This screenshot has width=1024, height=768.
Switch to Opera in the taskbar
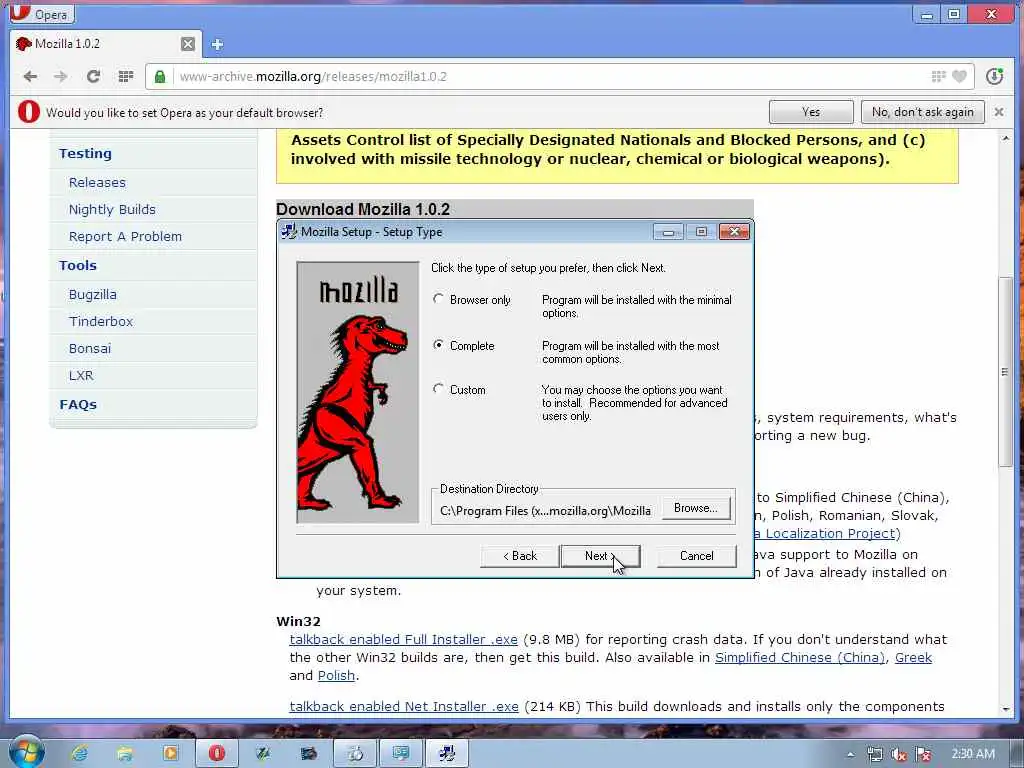click(x=217, y=753)
